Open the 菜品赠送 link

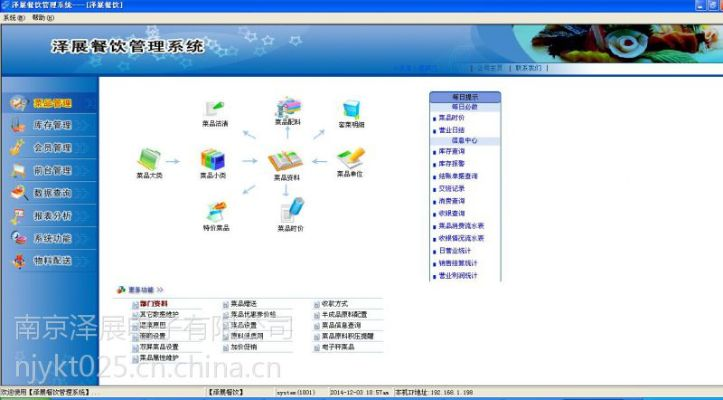point(243,304)
